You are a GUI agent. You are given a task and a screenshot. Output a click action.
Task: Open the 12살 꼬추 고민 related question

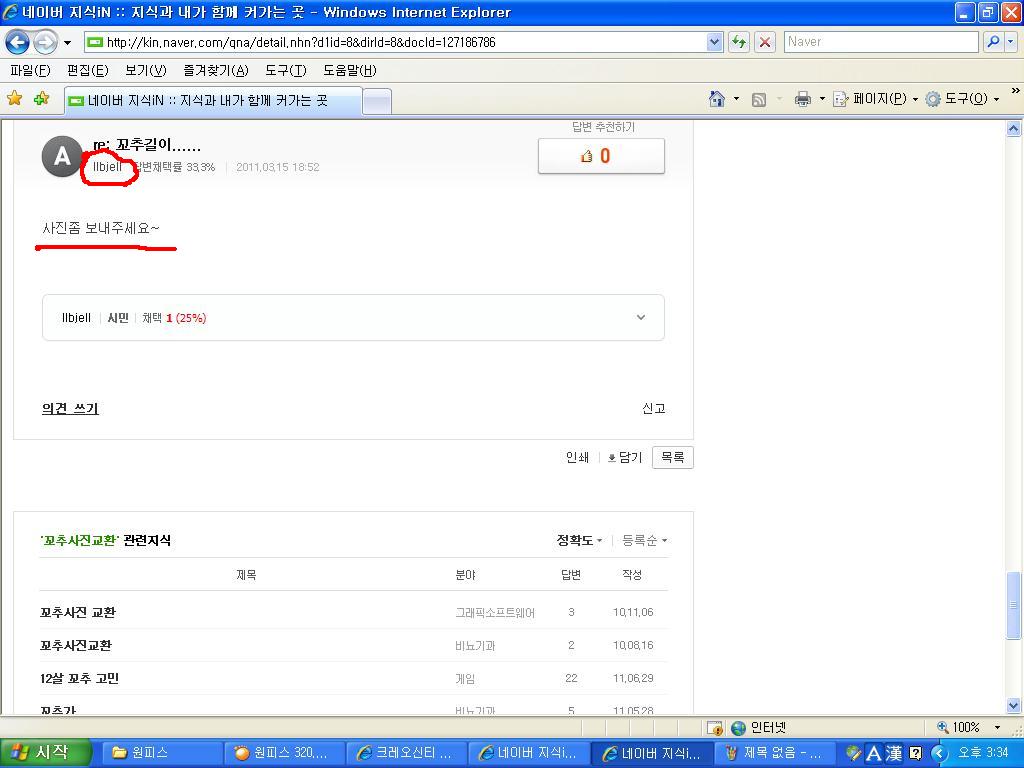tap(79, 678)
